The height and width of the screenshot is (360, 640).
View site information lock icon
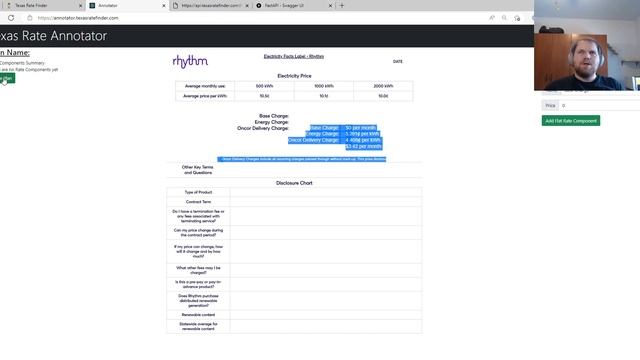pyautogui.click(x=30, y=18)
